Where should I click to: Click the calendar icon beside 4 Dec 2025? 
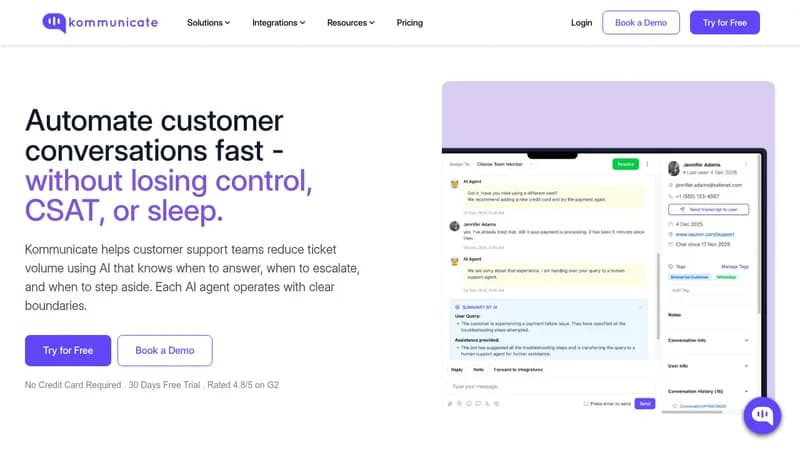click(x=671, y=224)
